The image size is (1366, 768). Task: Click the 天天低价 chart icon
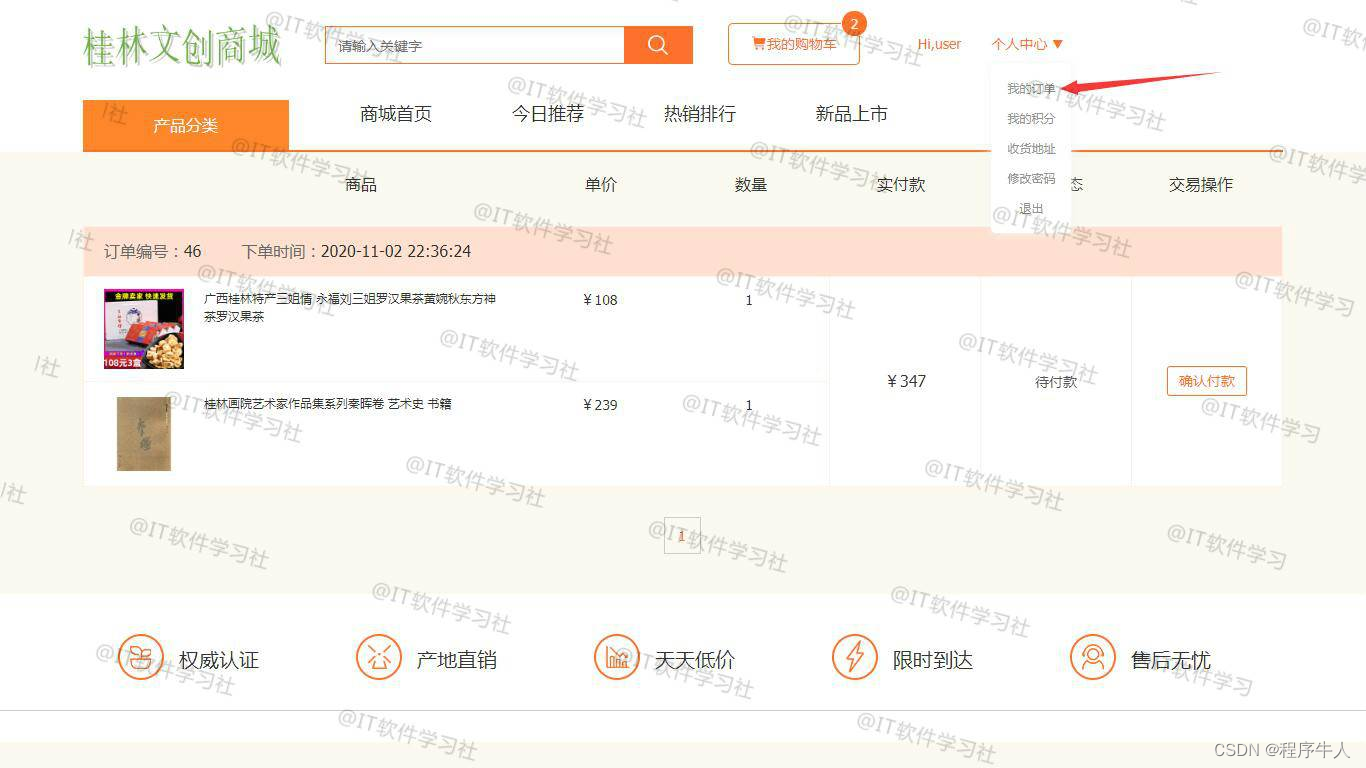[616, 657]
